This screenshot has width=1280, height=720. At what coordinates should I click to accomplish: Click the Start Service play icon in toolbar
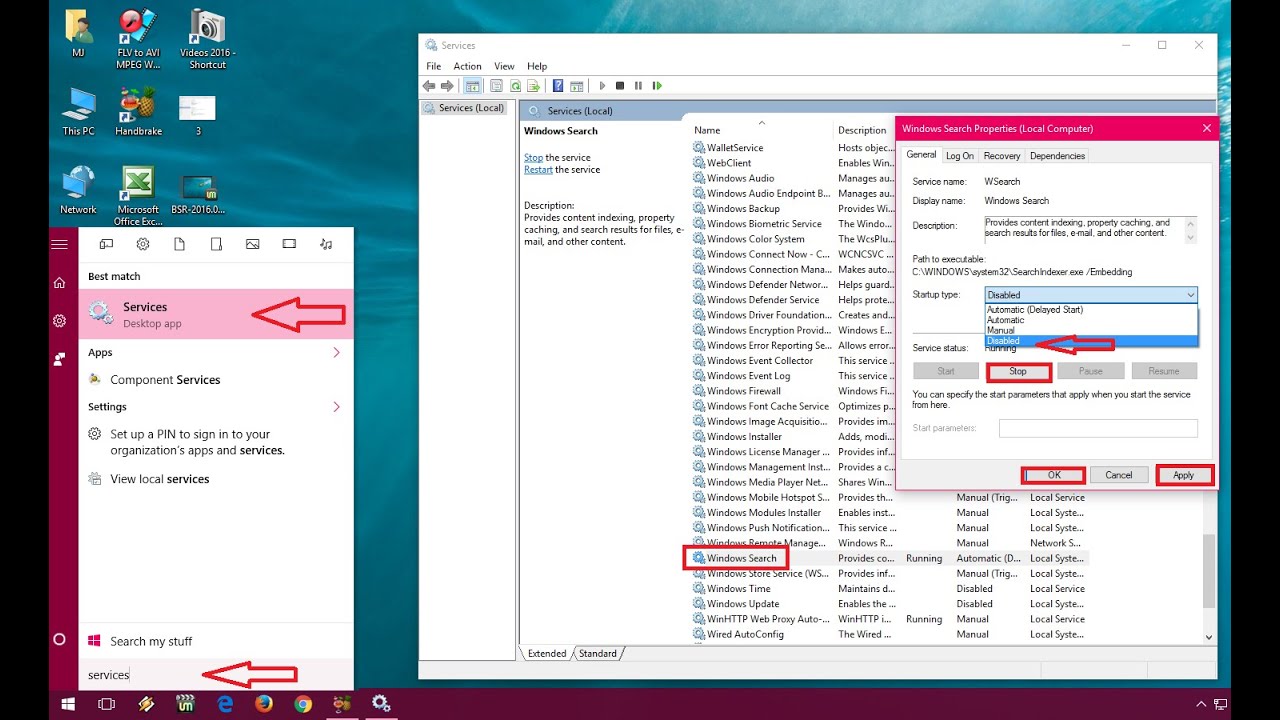602,86
